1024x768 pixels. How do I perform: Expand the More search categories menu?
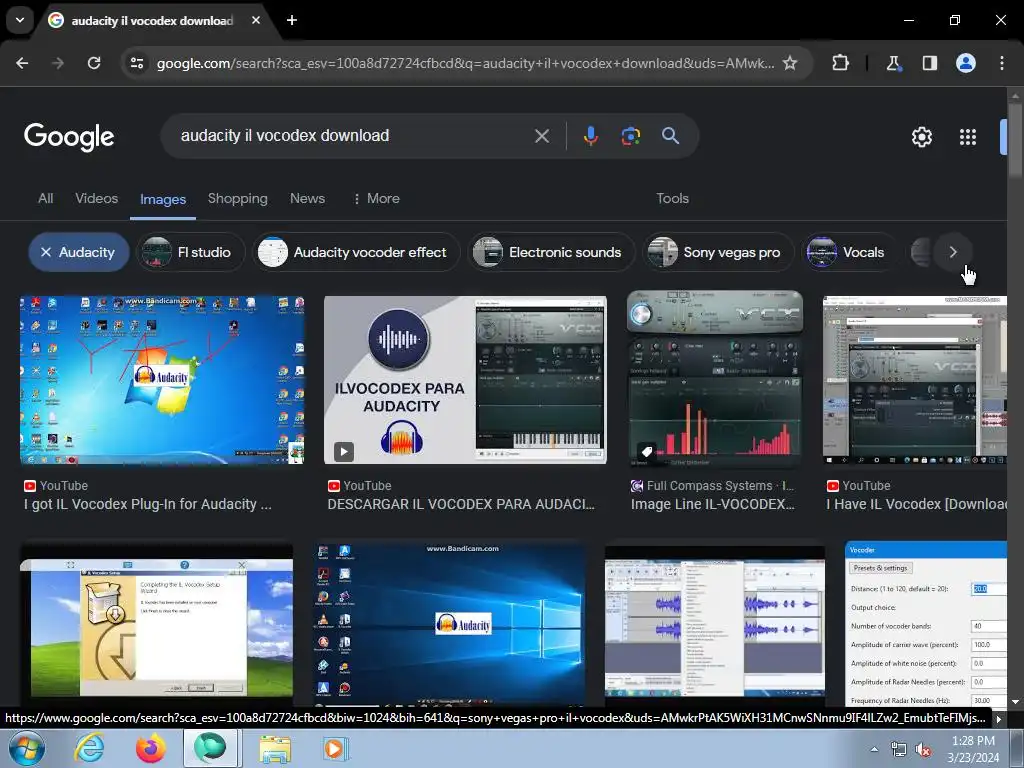pyautogui.click(x=376, y=199)
